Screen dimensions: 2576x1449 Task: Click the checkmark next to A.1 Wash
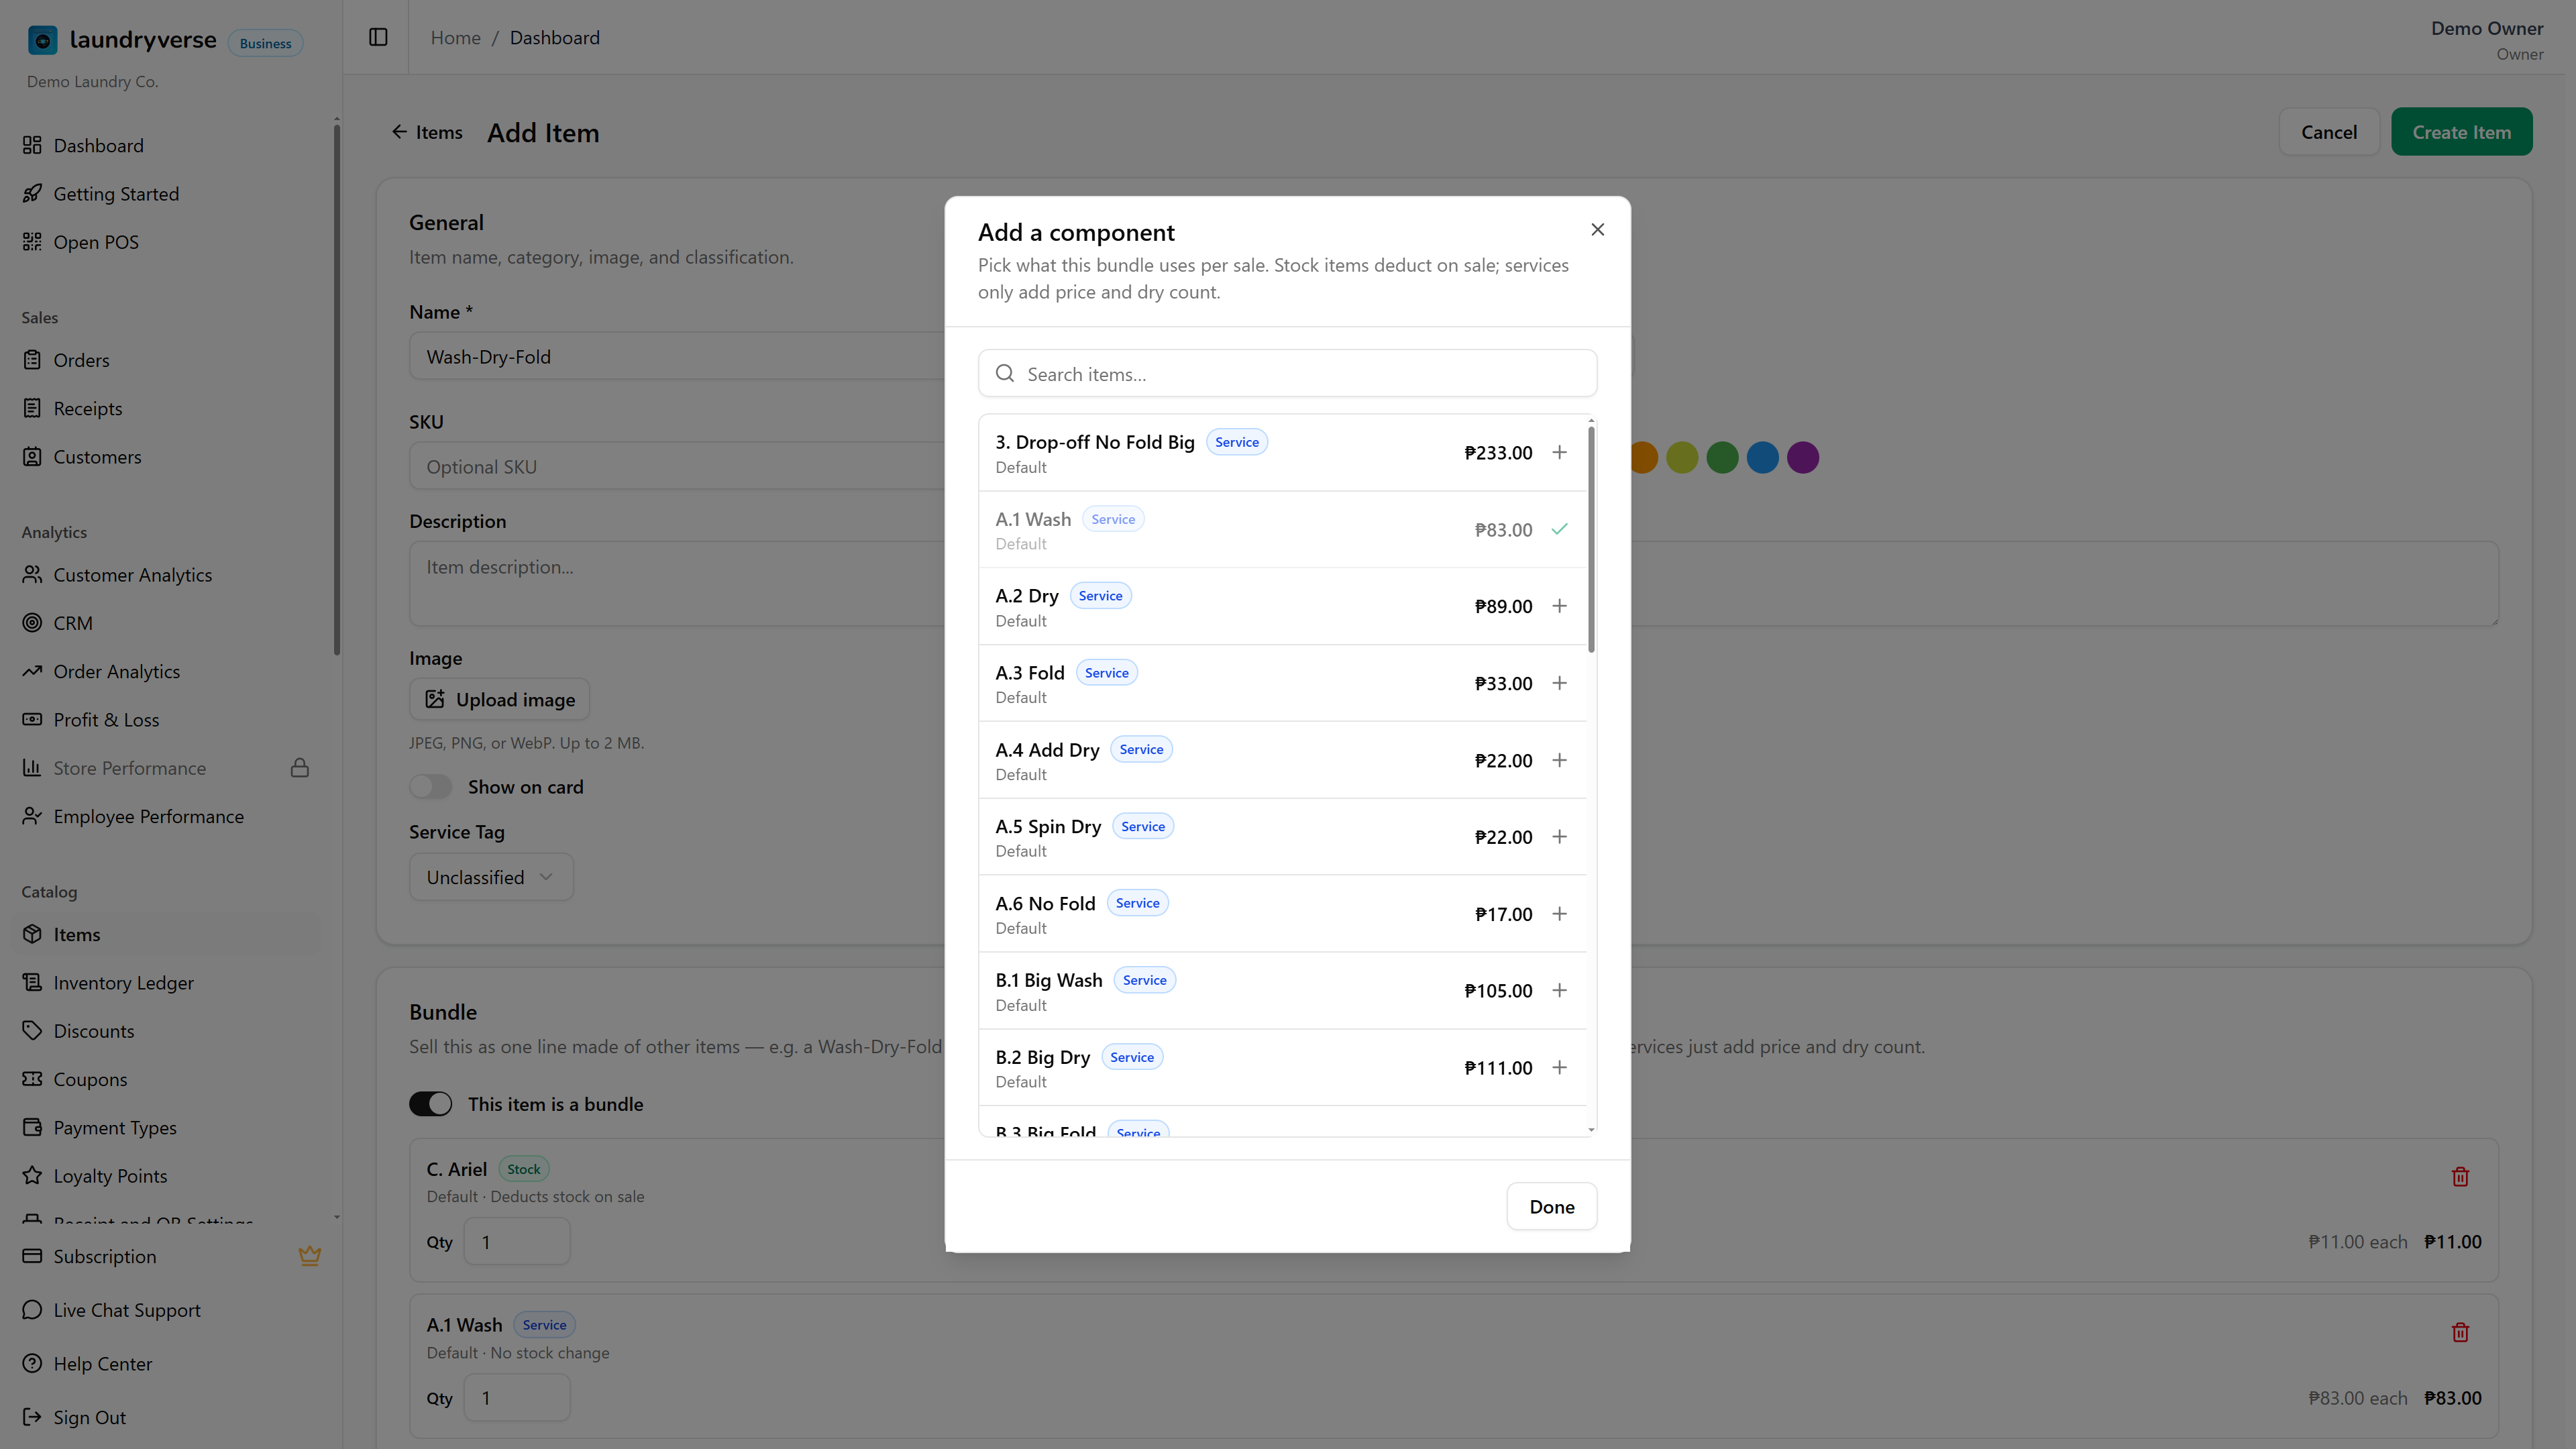pos(1559,529)
